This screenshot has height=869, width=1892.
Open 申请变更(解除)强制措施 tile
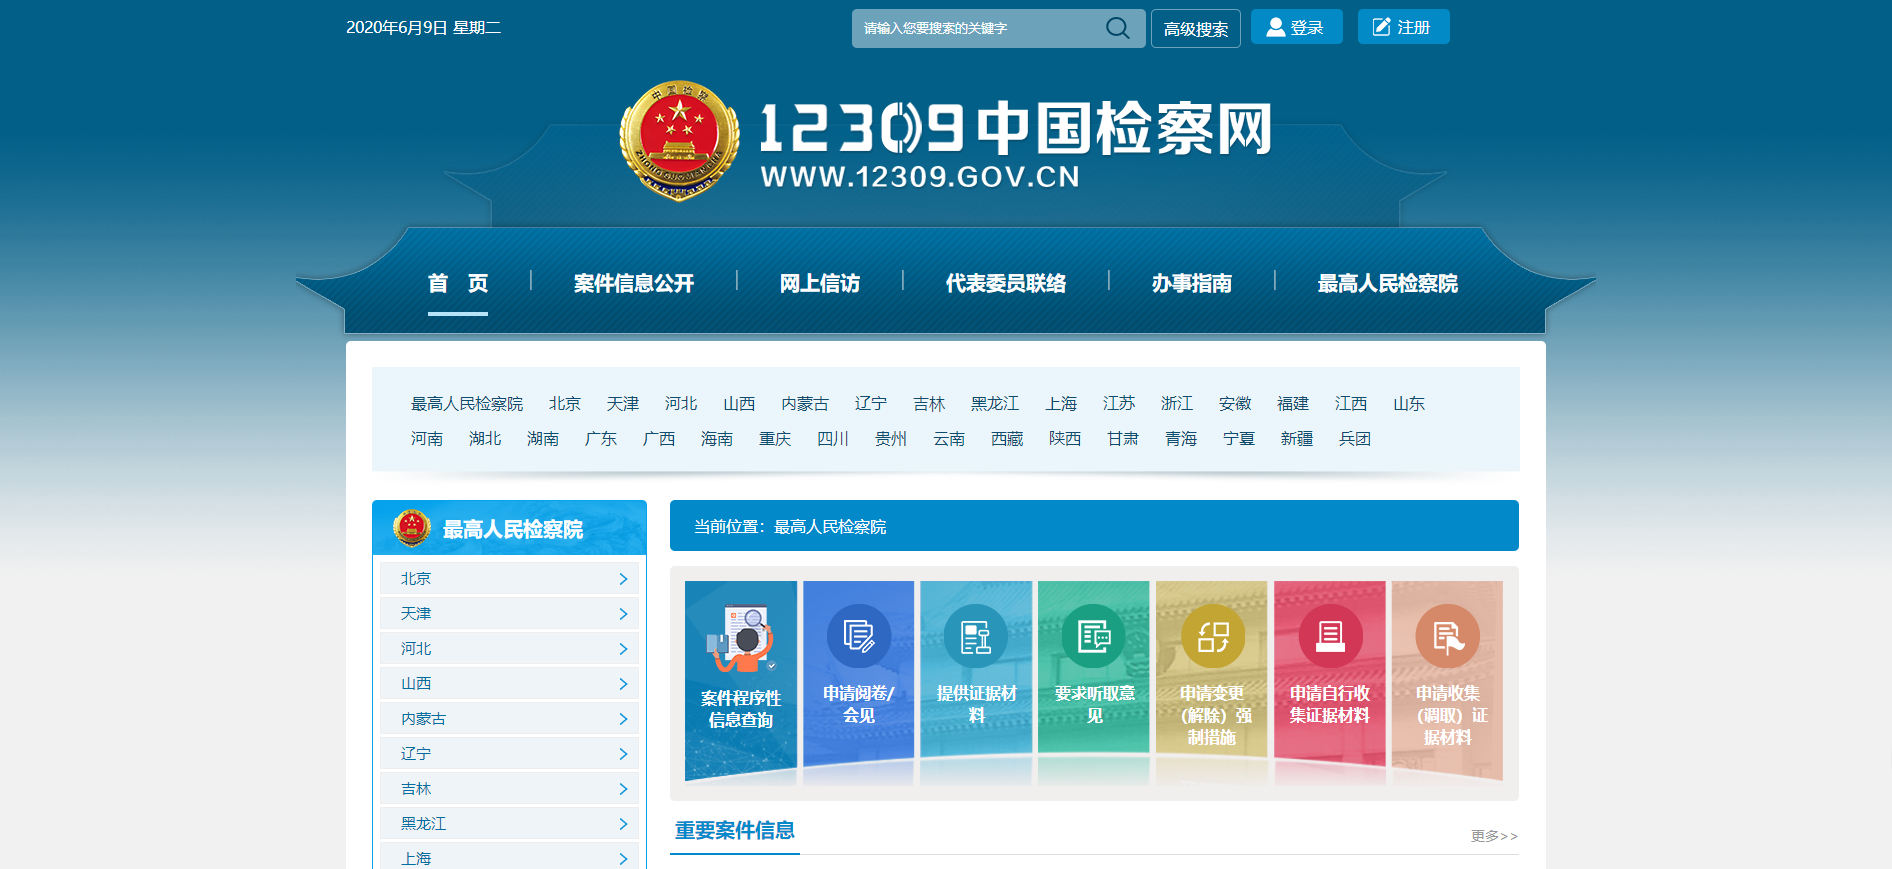pyautogui.click(x=1212, y=681)
